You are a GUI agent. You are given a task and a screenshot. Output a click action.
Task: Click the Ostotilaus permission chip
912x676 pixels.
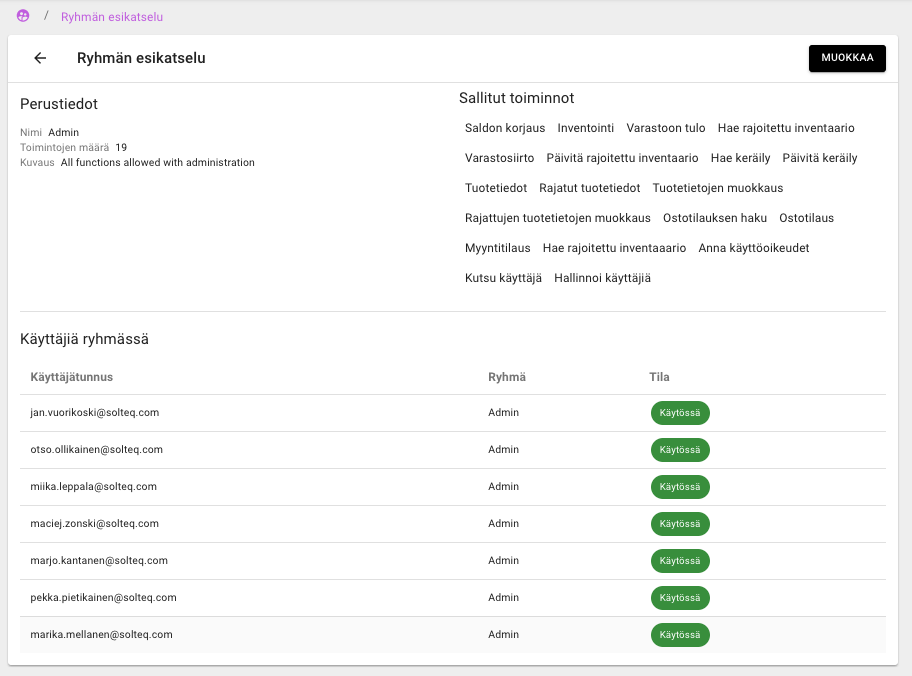click(806, 218)
